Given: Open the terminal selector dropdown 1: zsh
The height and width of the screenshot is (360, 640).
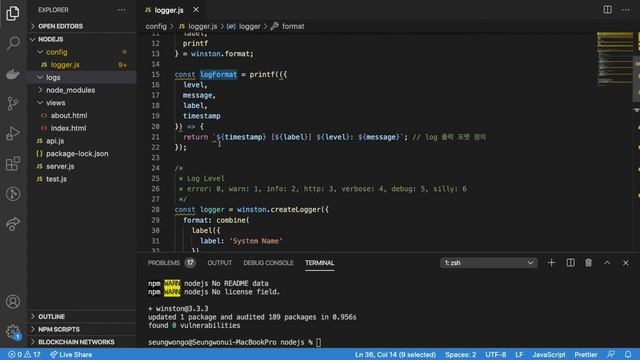Looking at the screenshot, I should (x=489, y=263).
